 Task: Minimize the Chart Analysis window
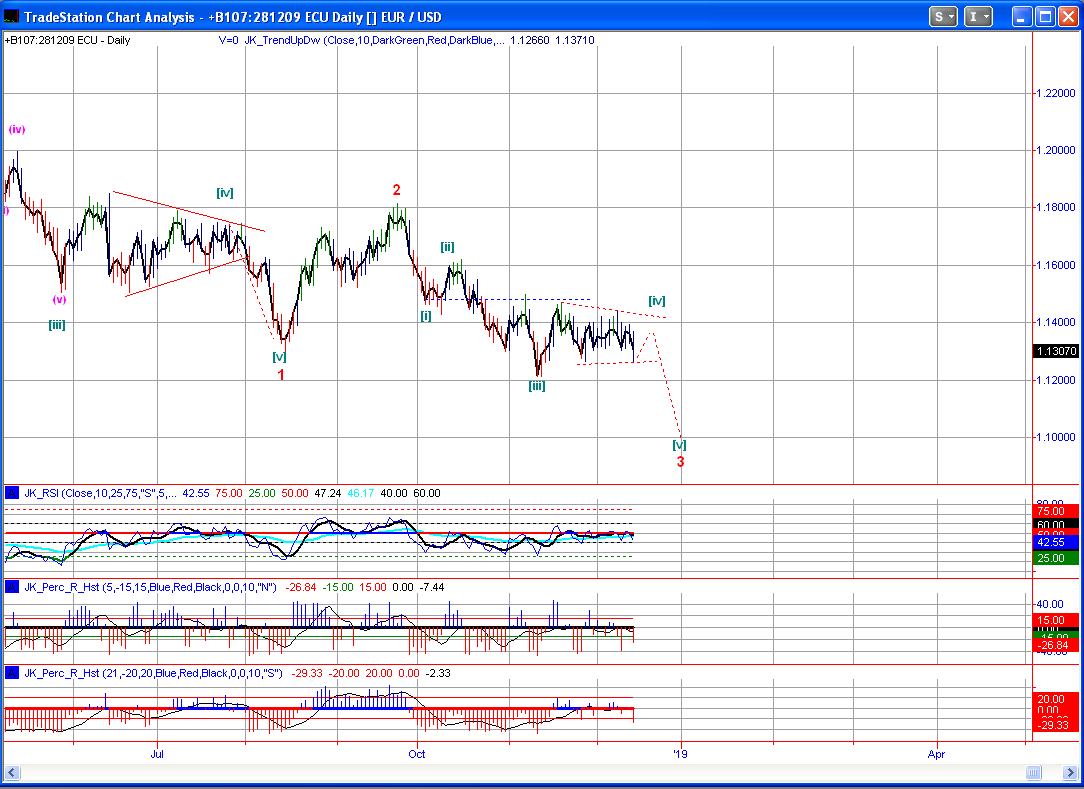[x=1022, y=17]
